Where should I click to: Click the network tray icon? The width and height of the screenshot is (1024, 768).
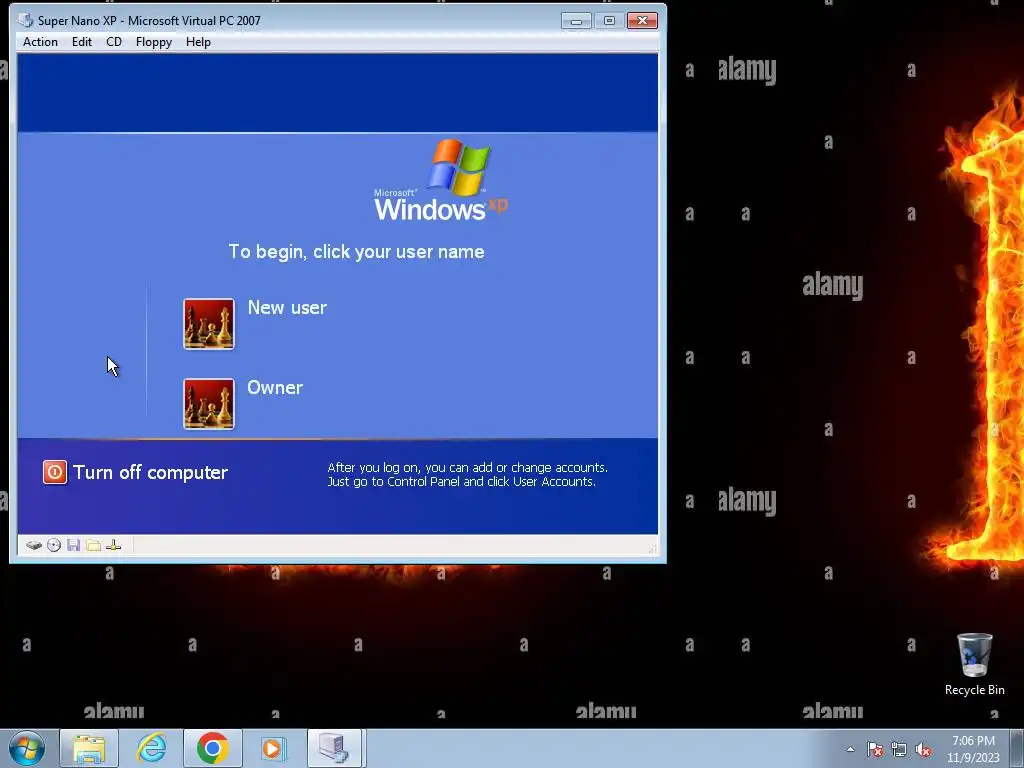pyautogui.click(x=899, y=749)
